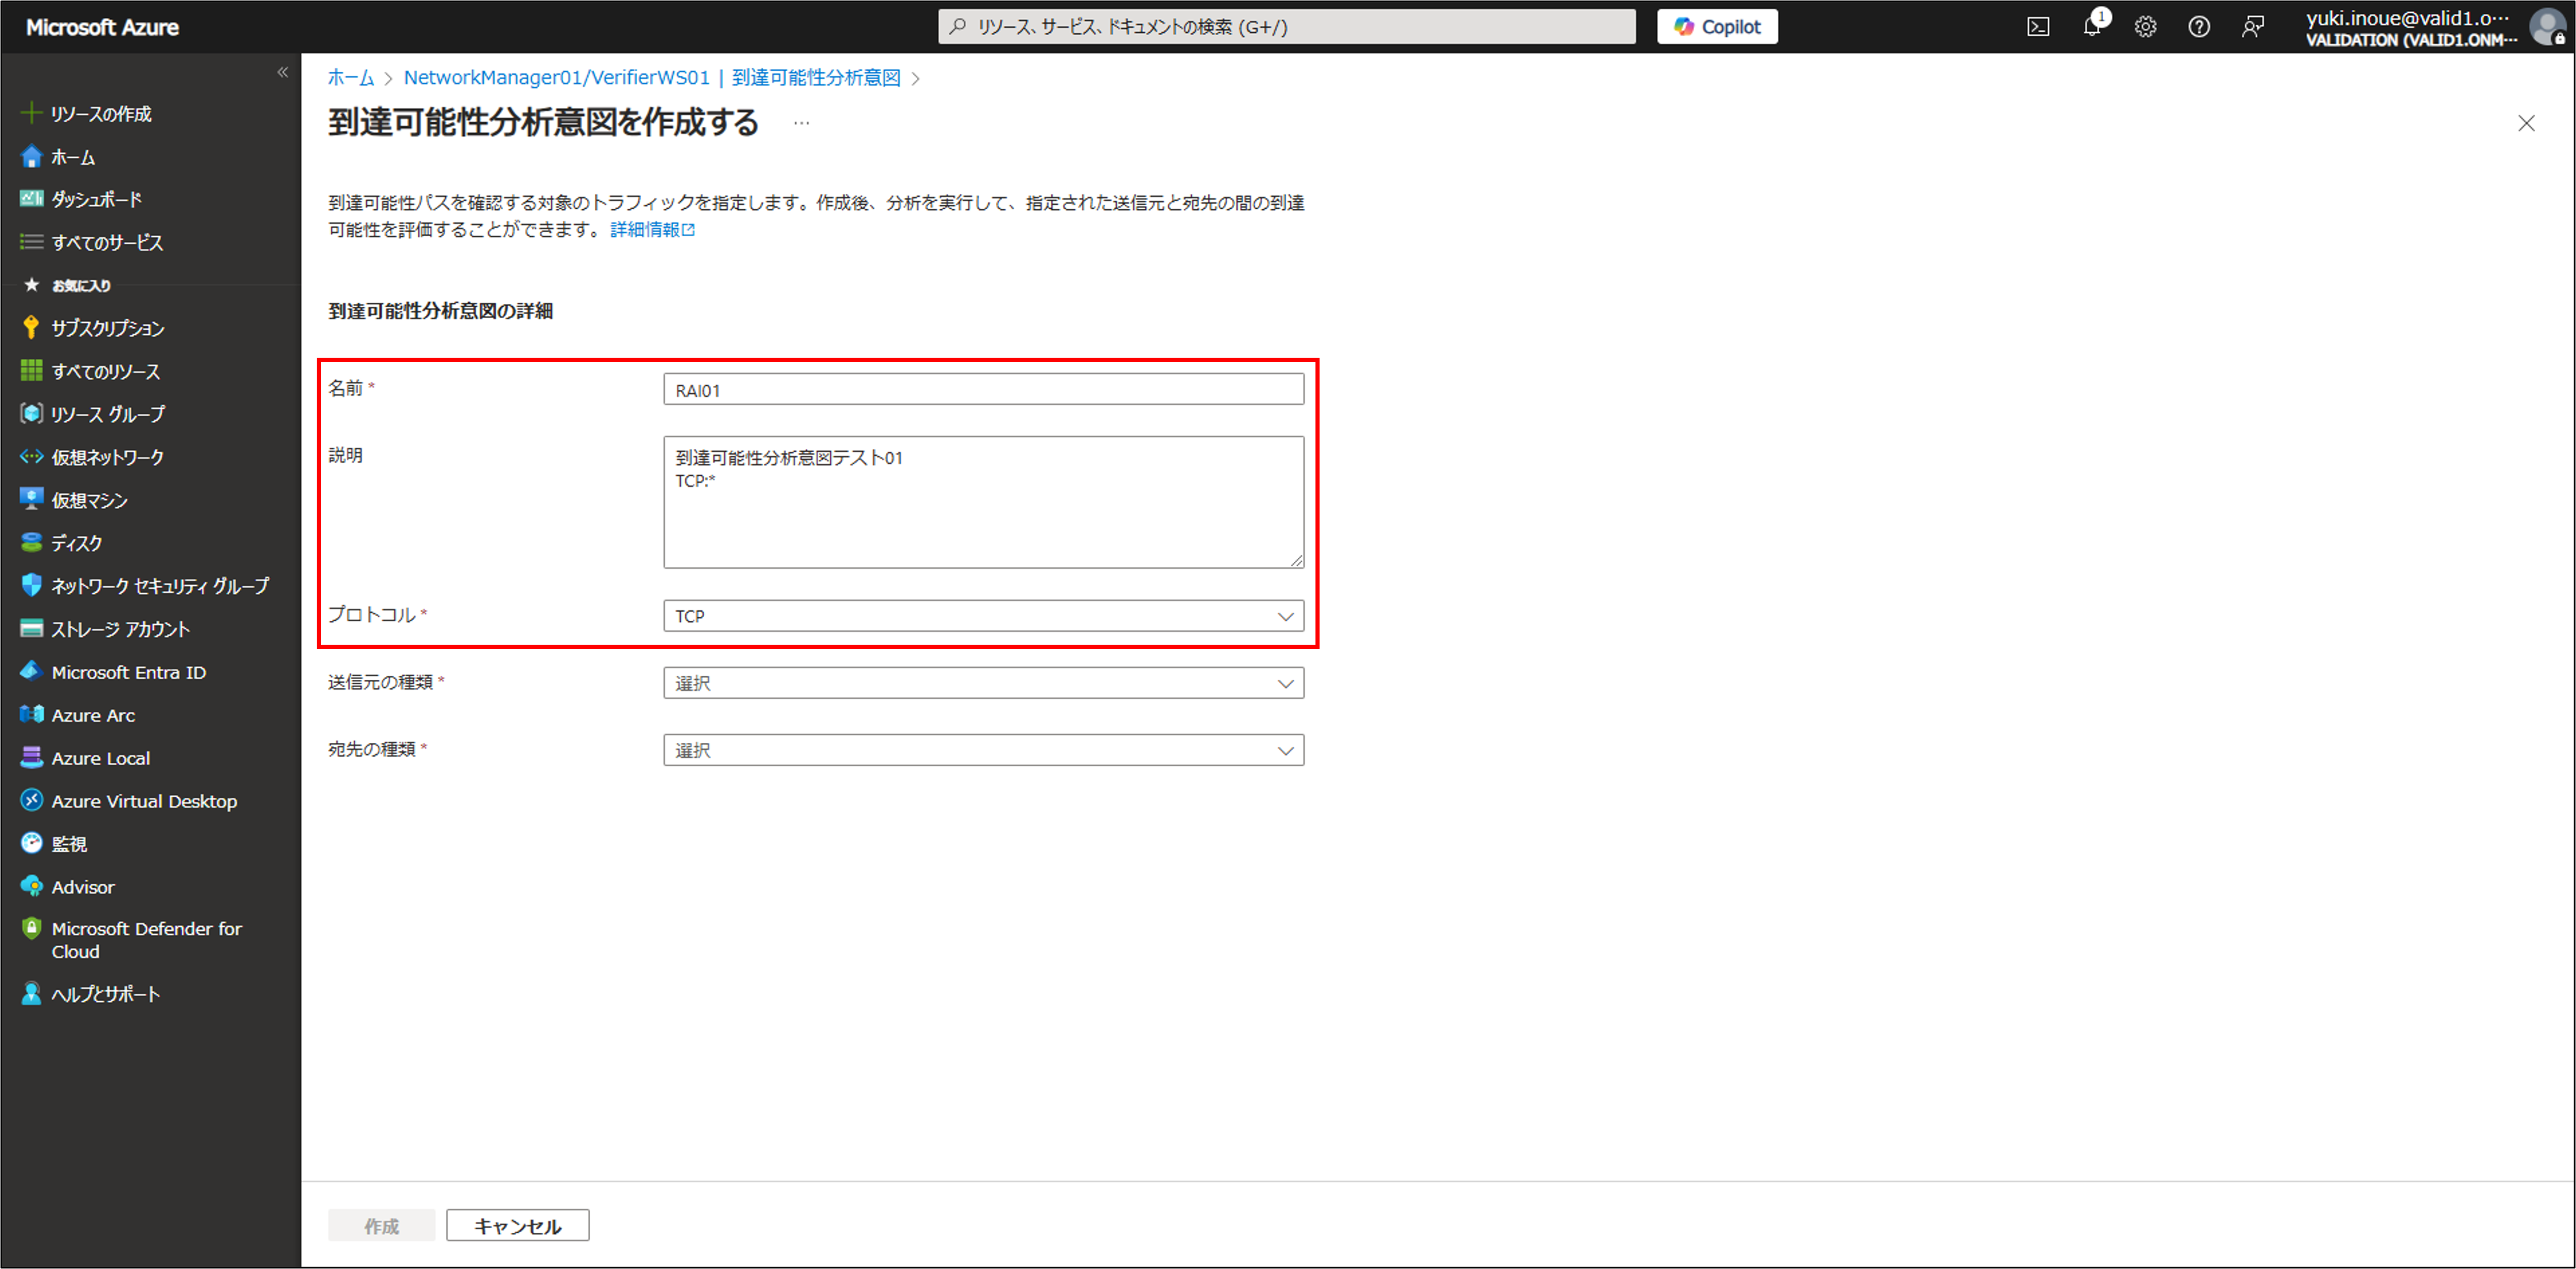
Task: Click お気に入り section header
Action: 81,286
